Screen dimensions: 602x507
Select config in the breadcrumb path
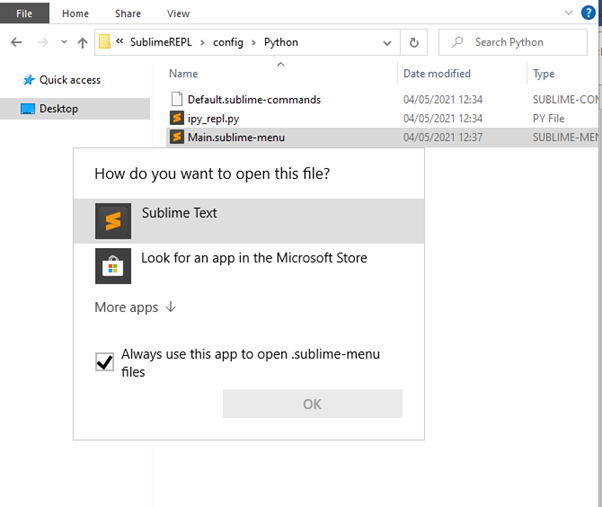[x=228, y=42]
